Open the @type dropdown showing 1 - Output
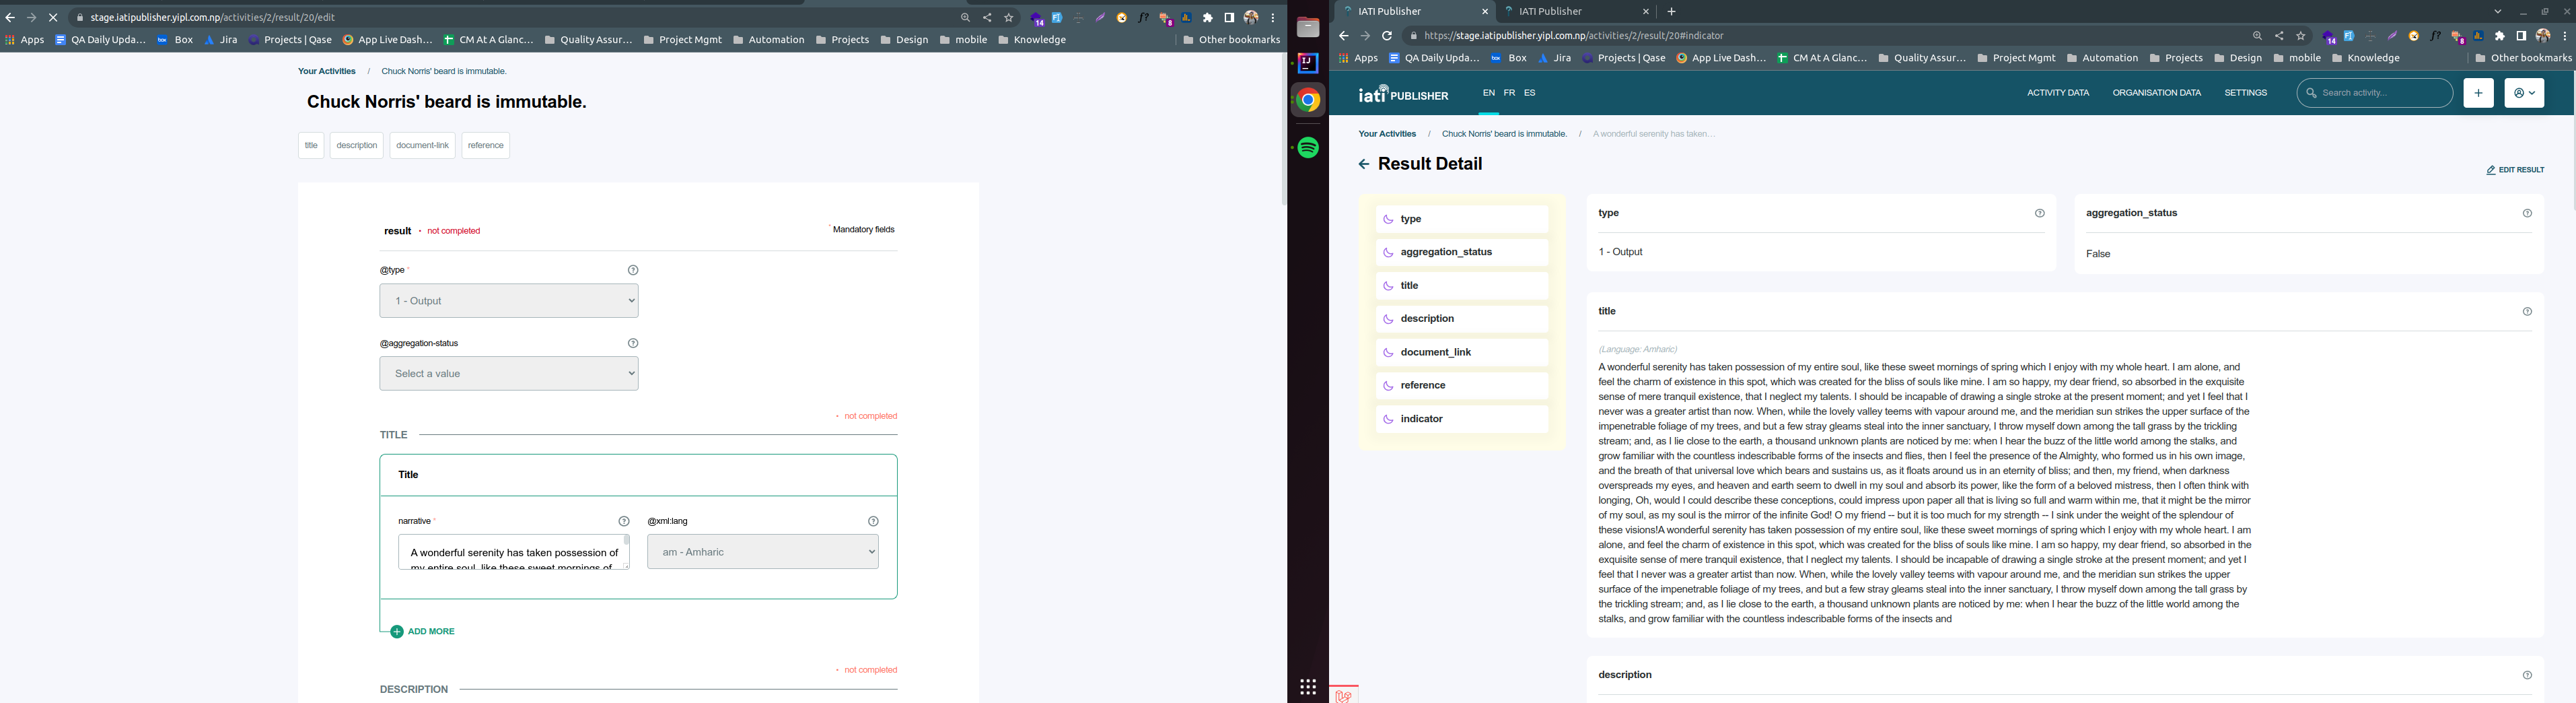Image resolution: width=2576 pixels, height=703 pixels. point(509,300)
